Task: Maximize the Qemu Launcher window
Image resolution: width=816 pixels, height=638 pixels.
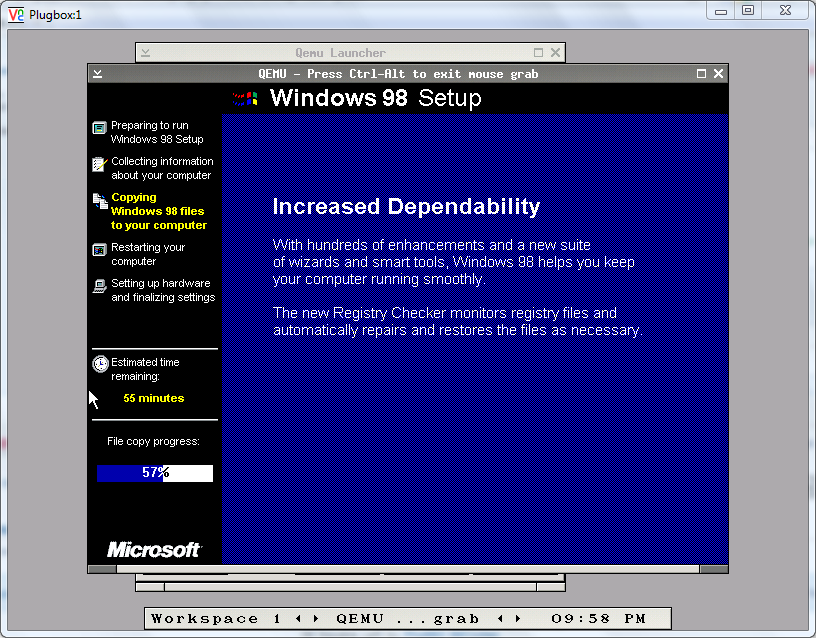Action: click(x=539, y=53)
